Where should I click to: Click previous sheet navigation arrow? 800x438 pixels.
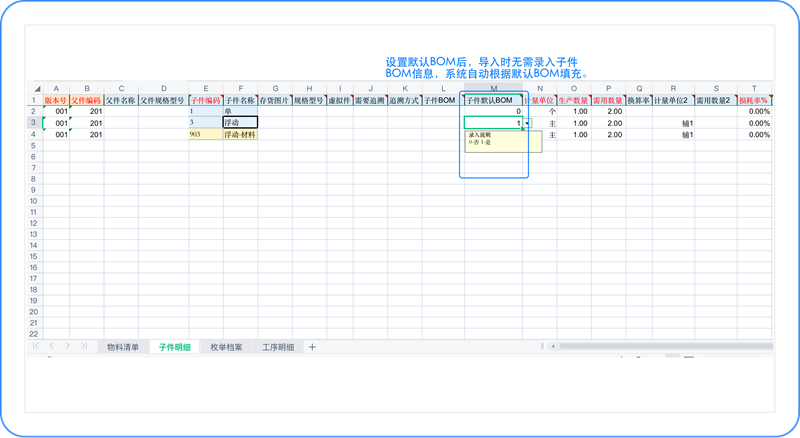(52, 346)
